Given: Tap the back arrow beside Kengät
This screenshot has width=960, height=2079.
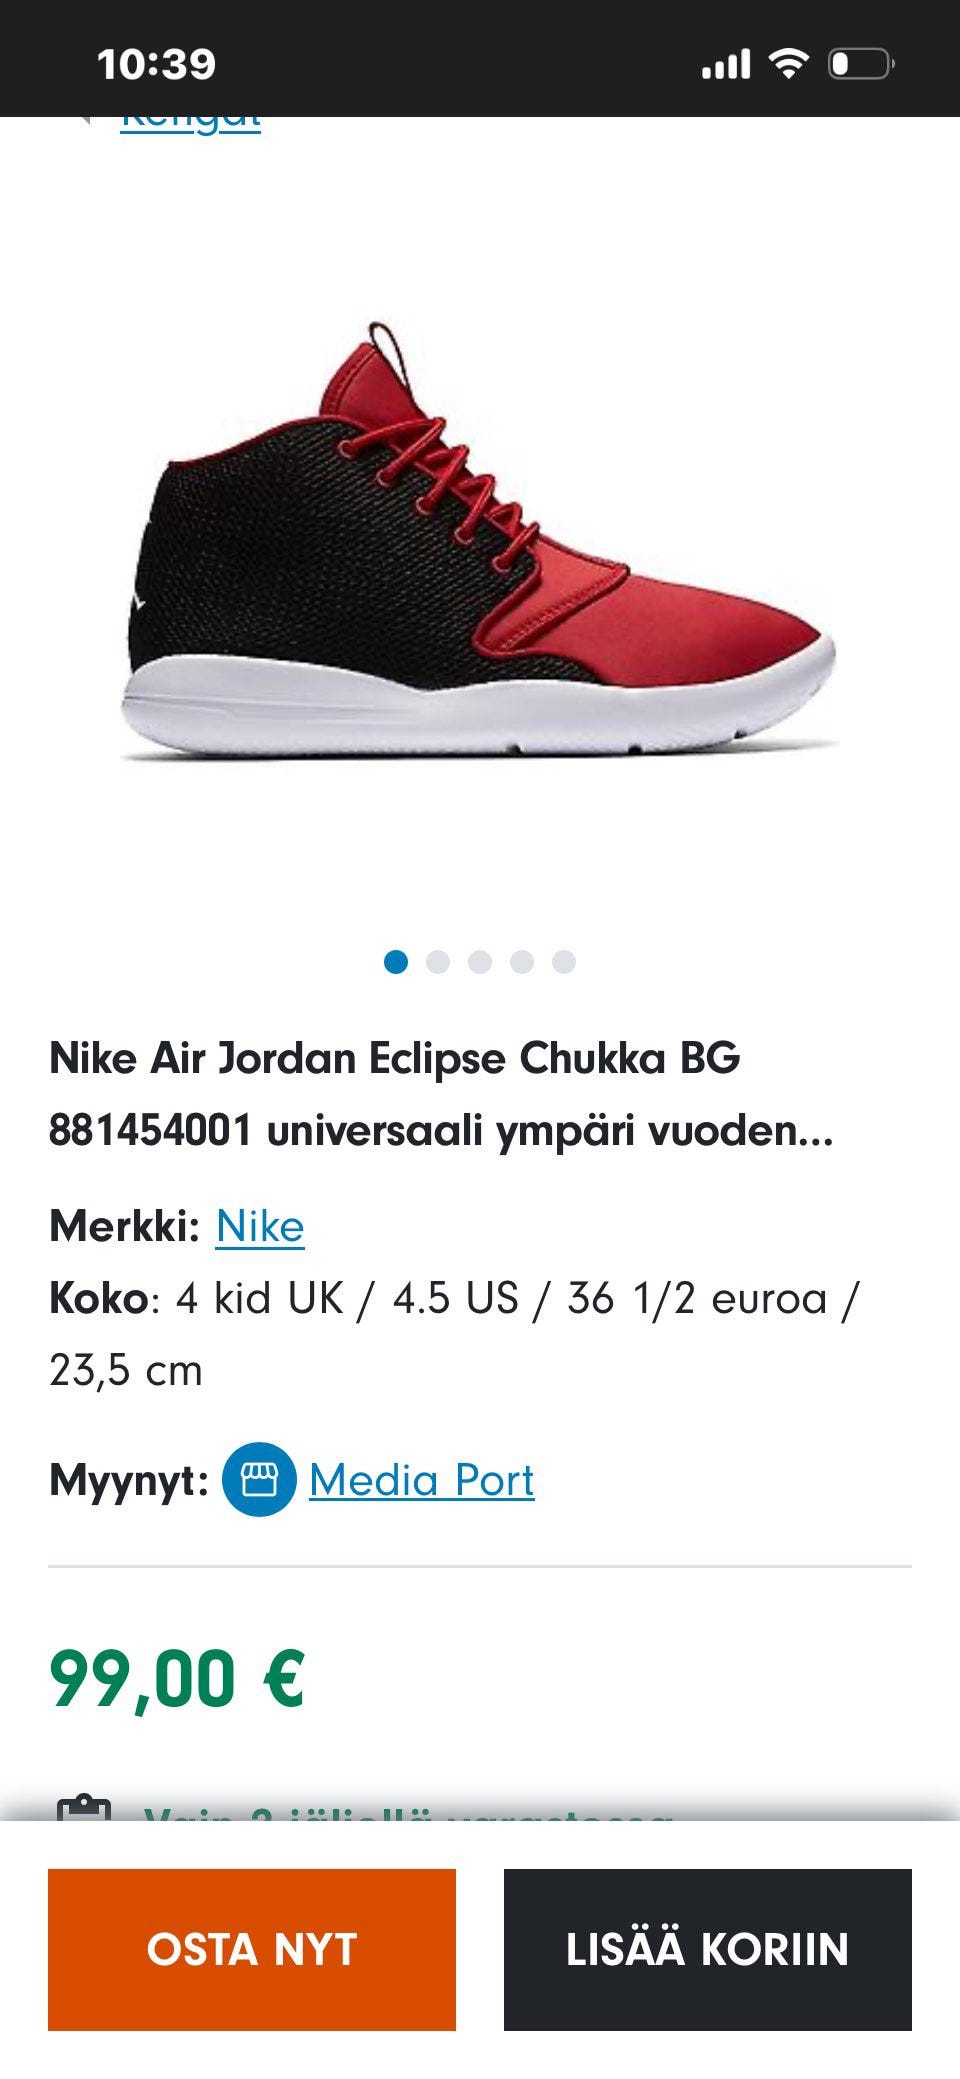Looking at the screenshot, I should coord(87,121).
